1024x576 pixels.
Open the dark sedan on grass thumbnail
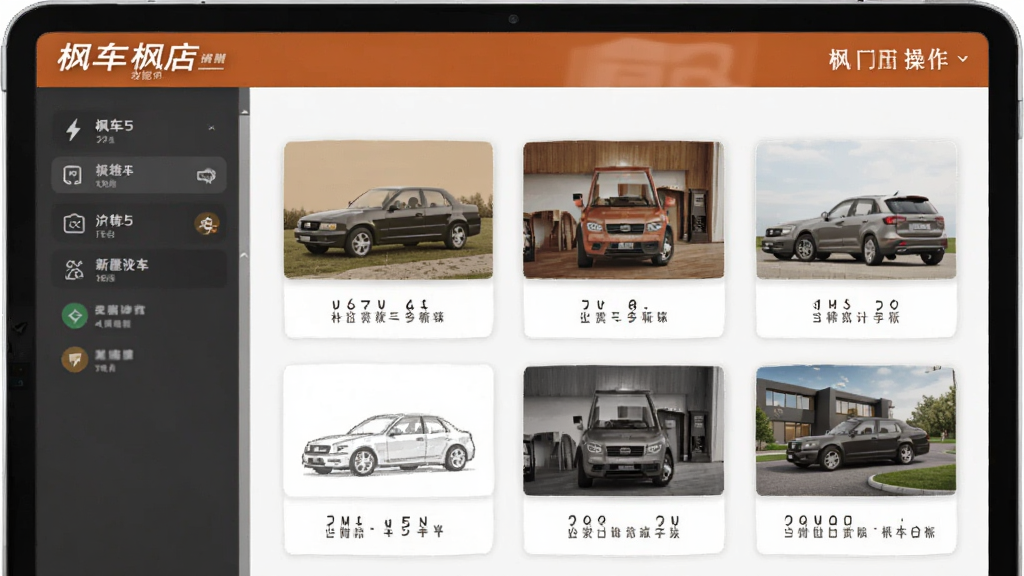pyautogui.click(x=388, y=210)
